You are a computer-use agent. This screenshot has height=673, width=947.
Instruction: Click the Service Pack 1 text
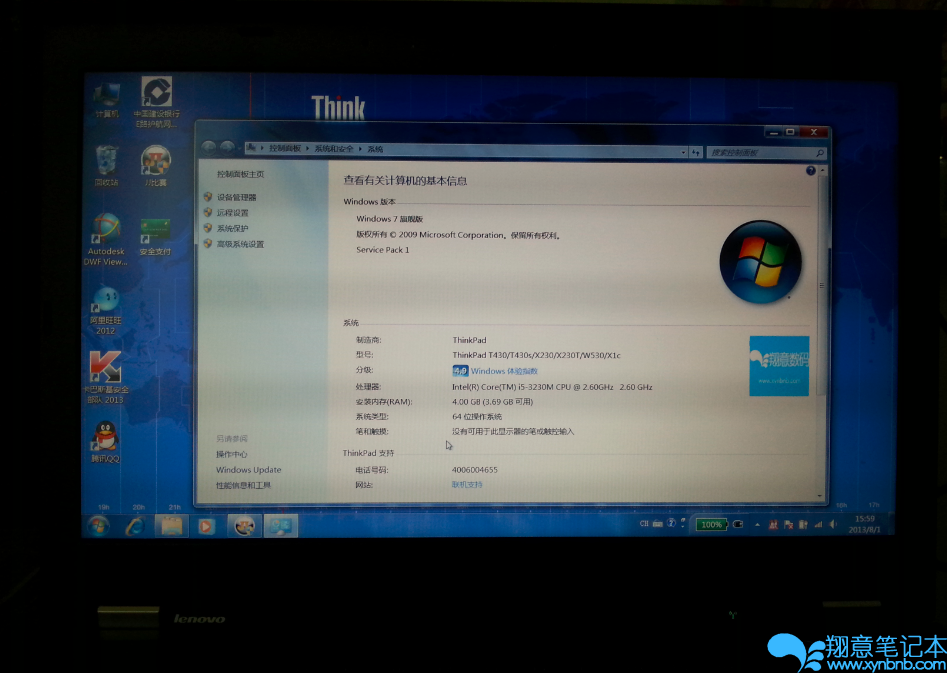(x=382, y=250)
